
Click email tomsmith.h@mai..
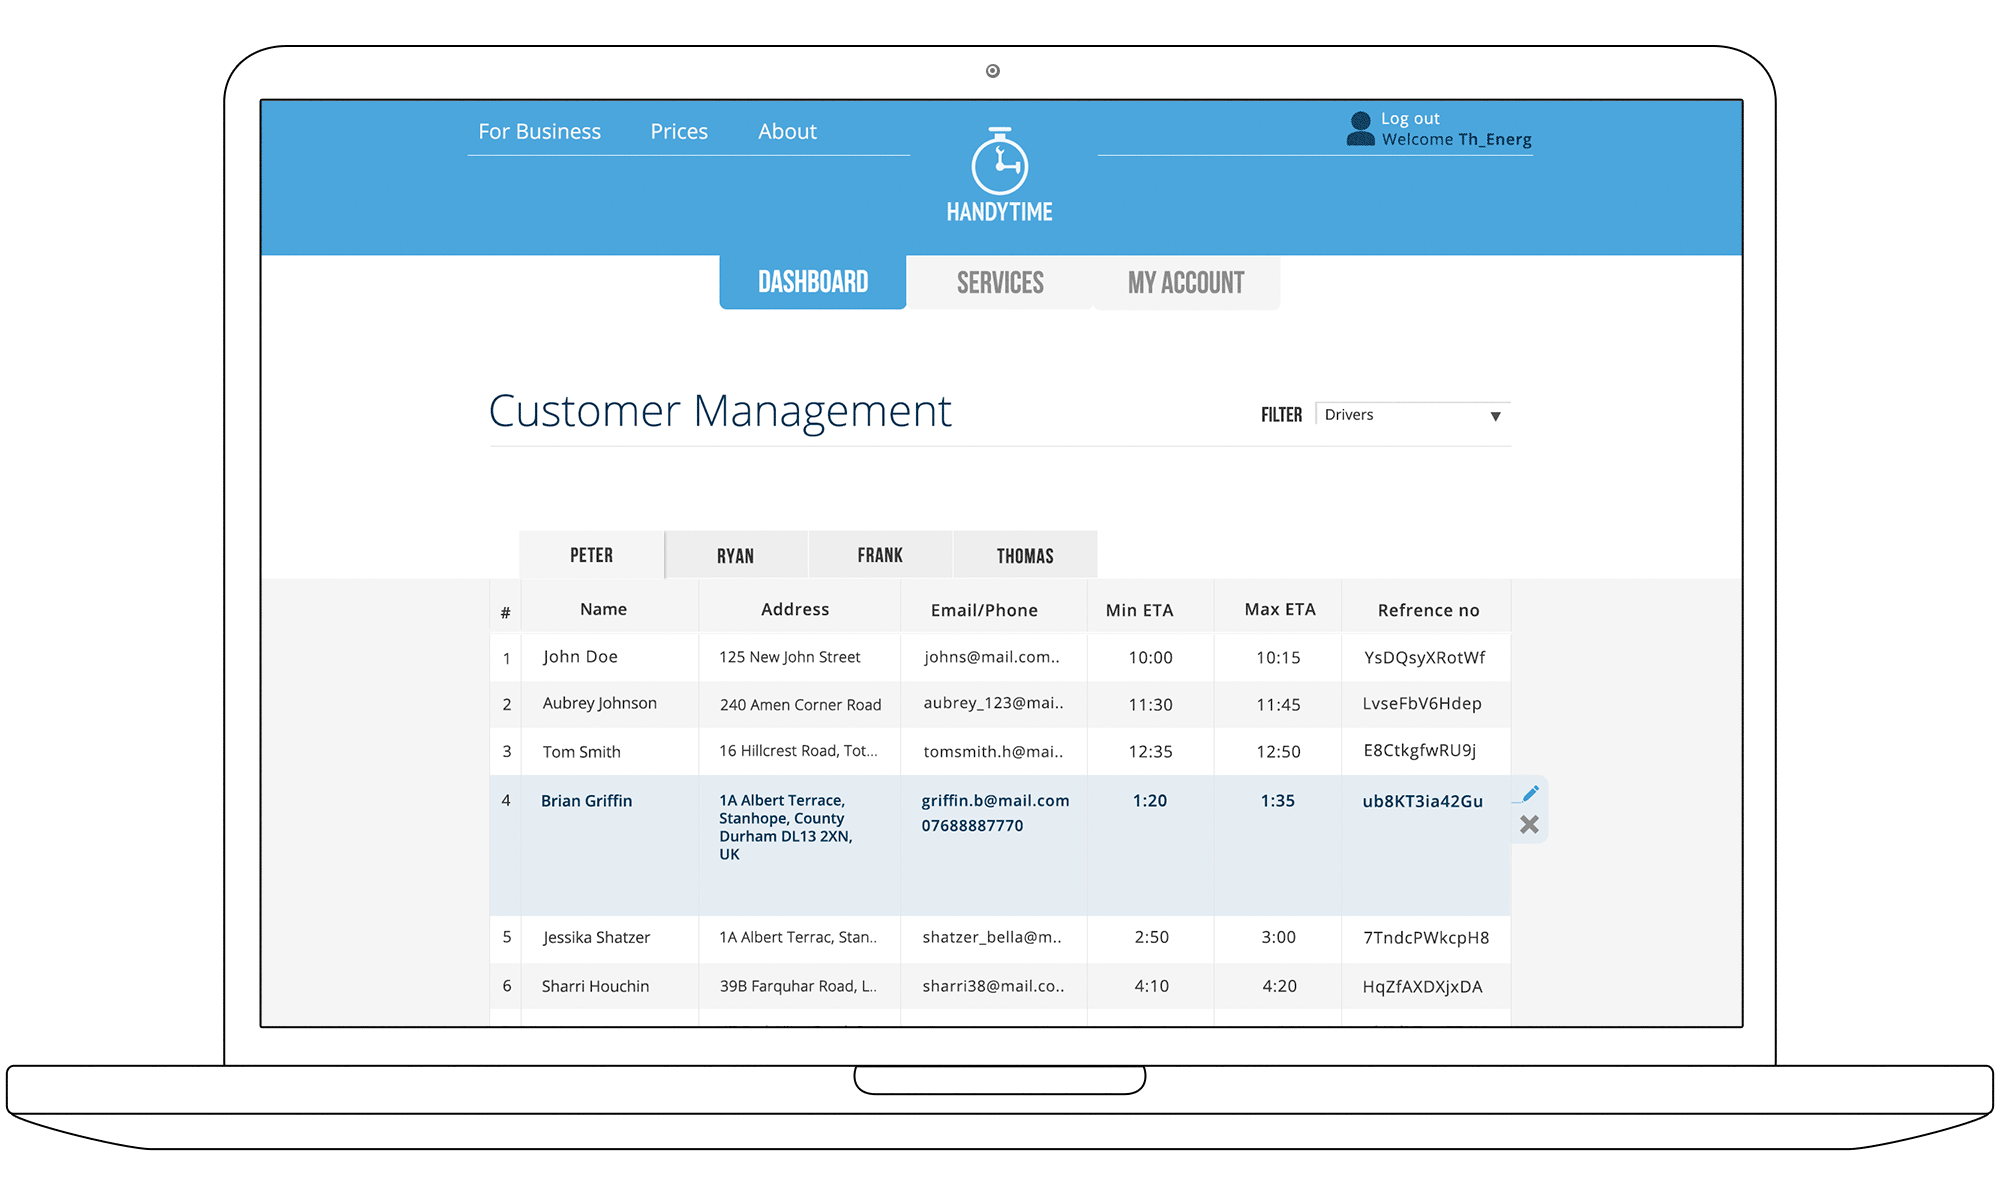(x=993, y=752)
